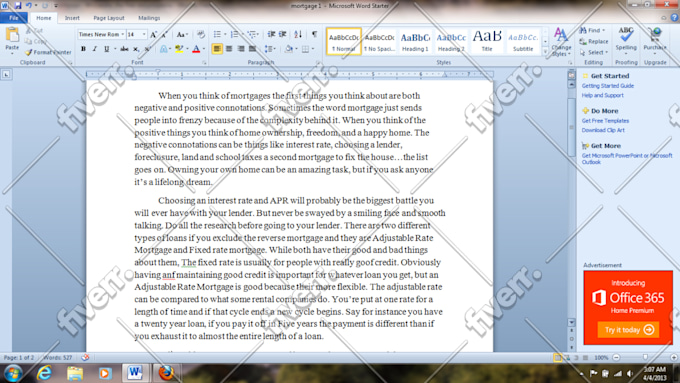The width and height of the screenshot is (680, 383).
Task: Toggle Underline formatting
Action: pyautogui.click(x=106, y=49)
